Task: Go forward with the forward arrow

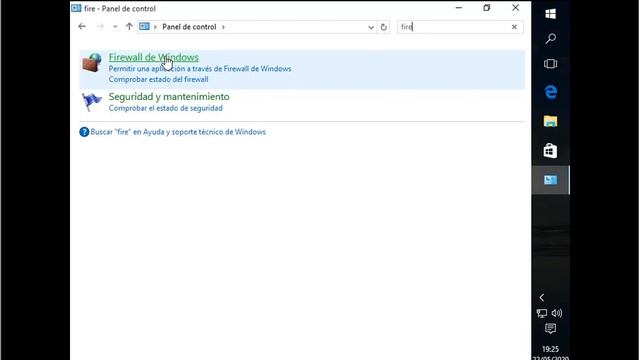Action: 100,27
